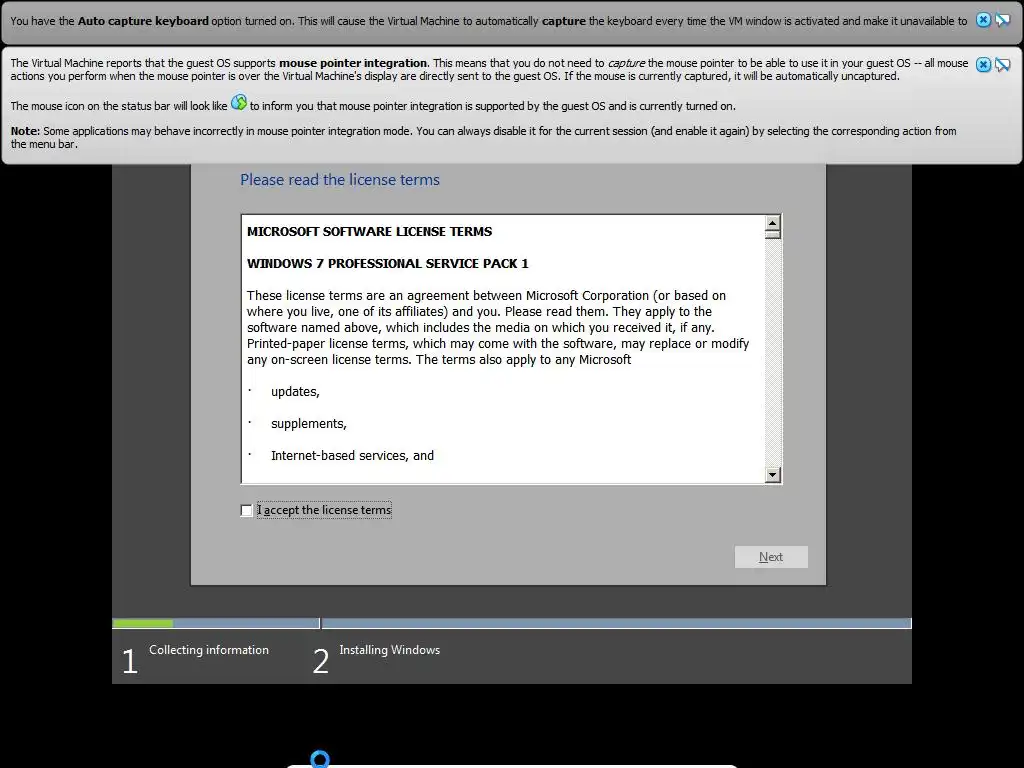Image resolution: width=1024 pixels, height=768 pixels.
Task: Dismiss the Auto capture keyboard notification
Action: 983,20
